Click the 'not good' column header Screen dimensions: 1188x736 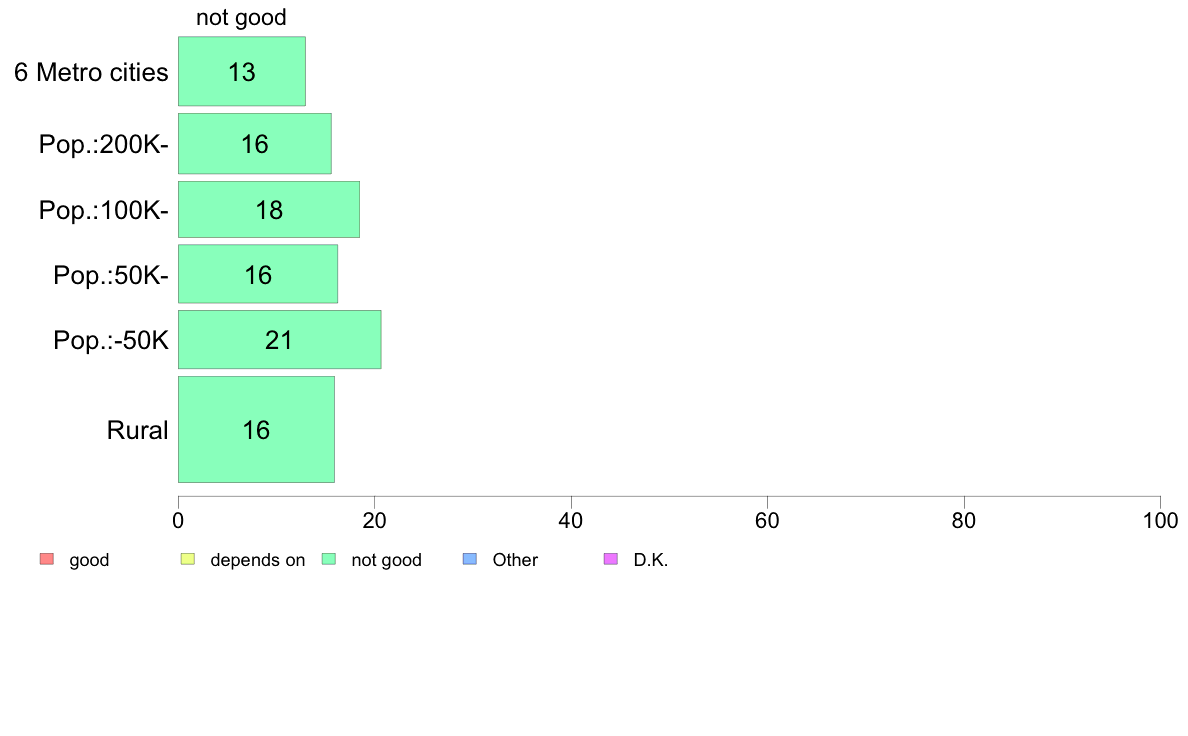click(242, 17)
